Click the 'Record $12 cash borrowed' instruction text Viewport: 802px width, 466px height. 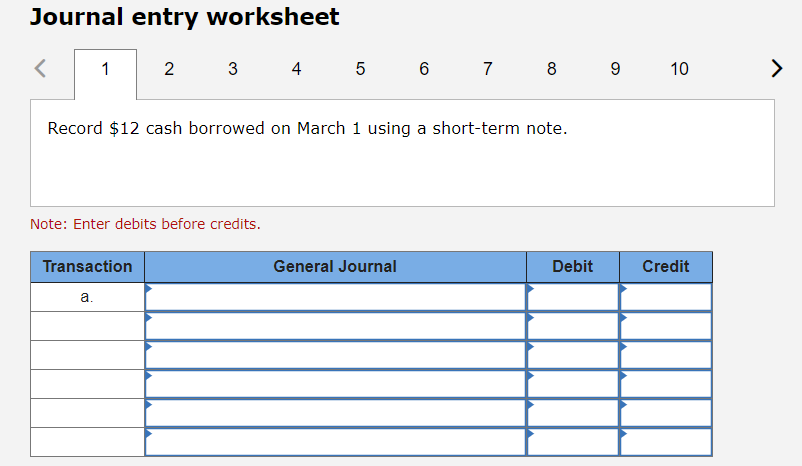coord(307,128)
